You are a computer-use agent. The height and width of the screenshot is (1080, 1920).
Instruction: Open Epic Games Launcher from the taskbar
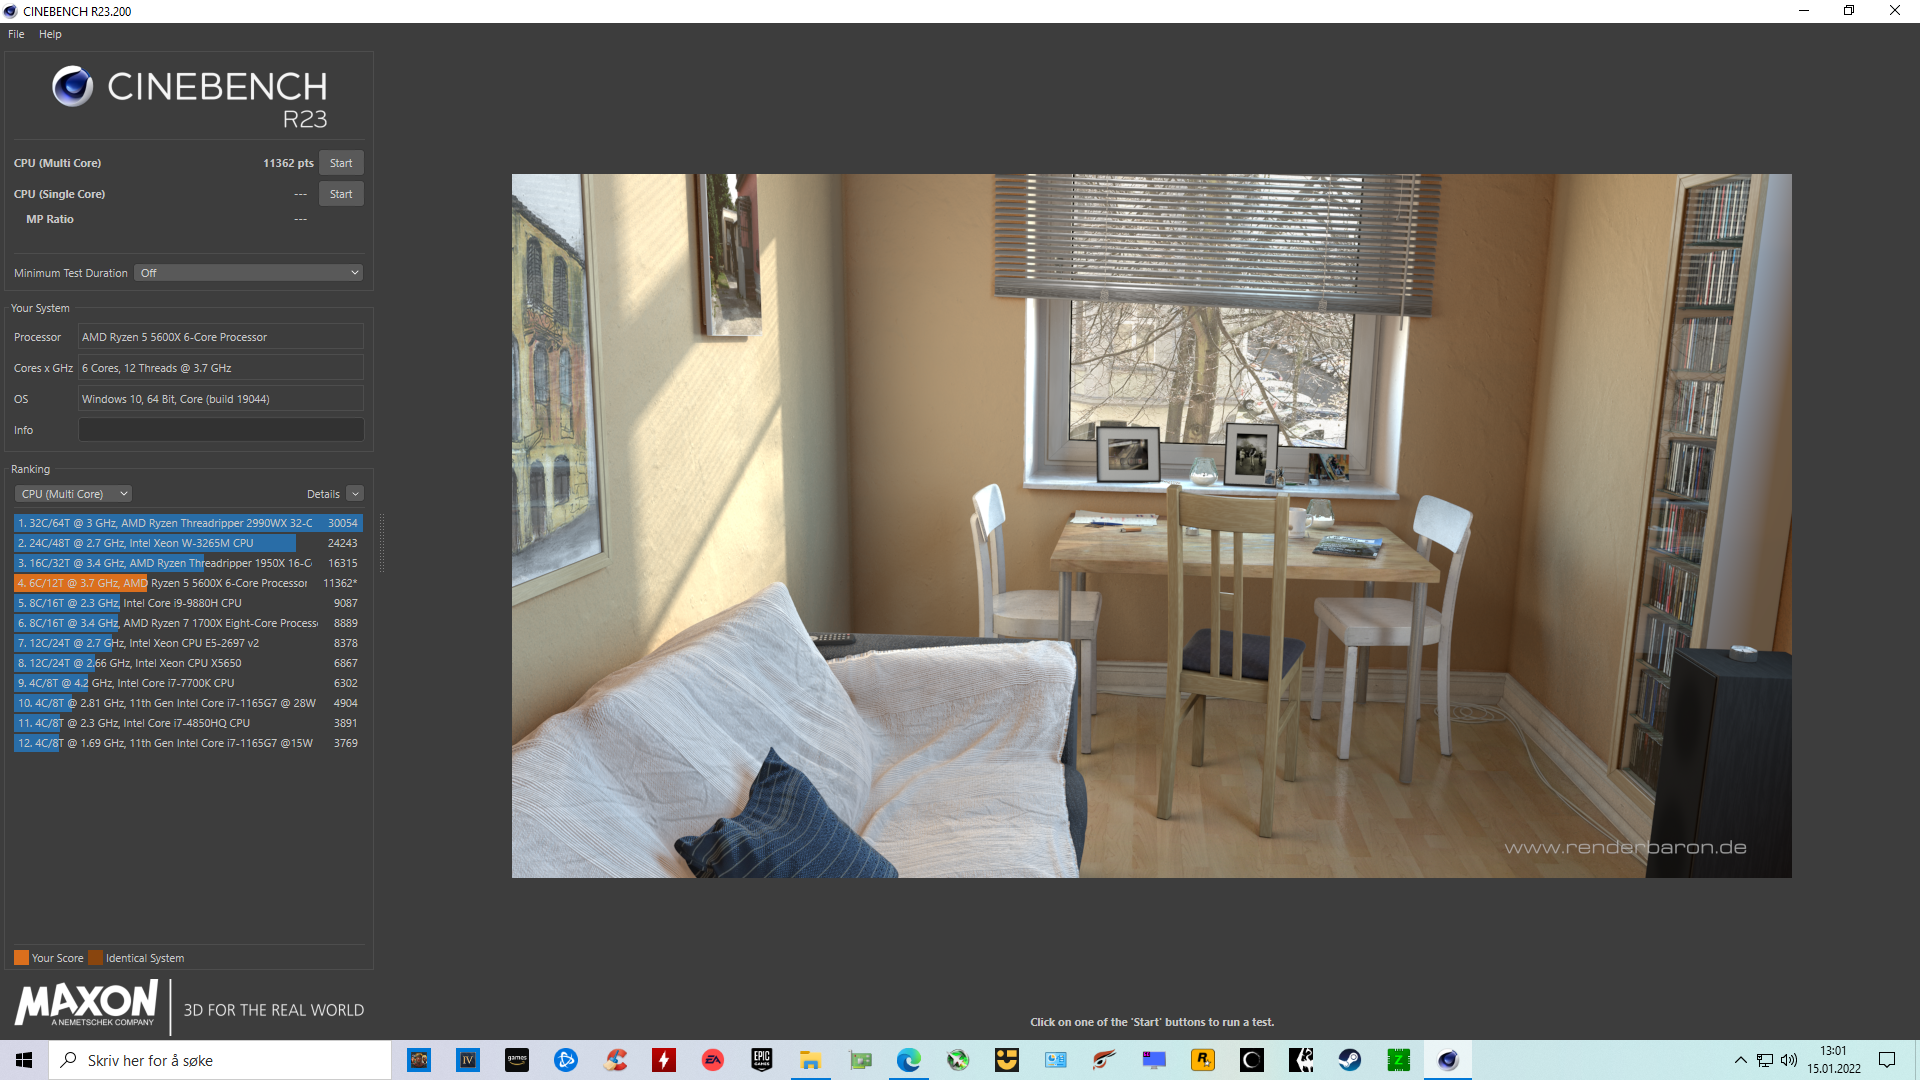pyautogui.click(x=762, y=1060)
